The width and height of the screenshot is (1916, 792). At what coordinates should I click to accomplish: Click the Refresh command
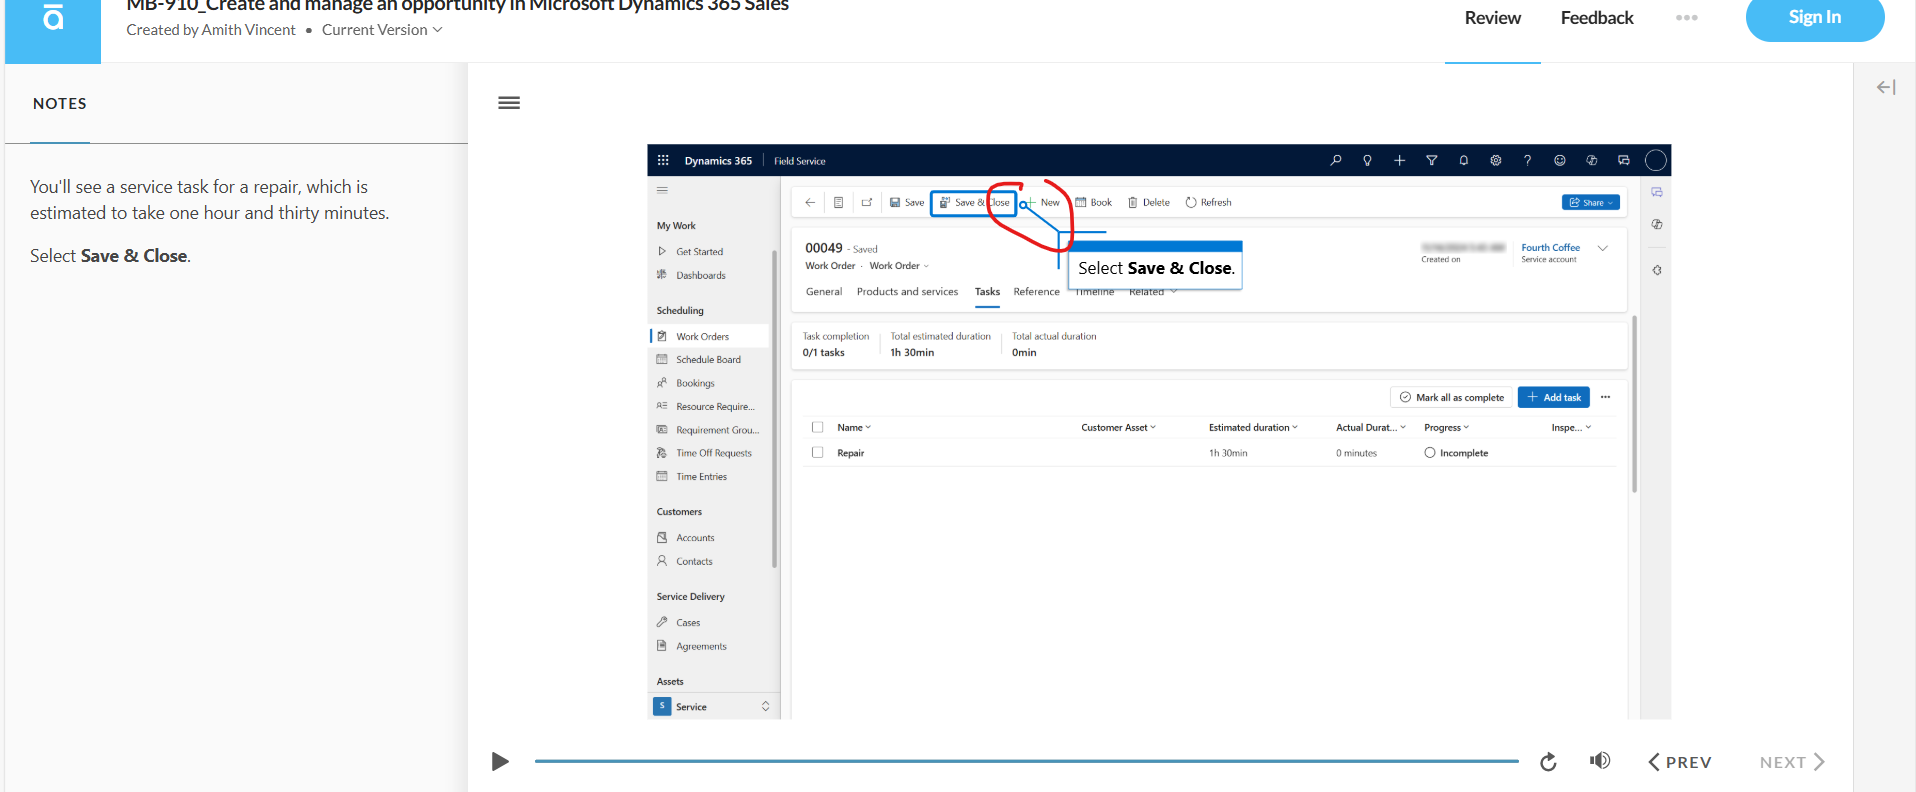(1208, 202)
